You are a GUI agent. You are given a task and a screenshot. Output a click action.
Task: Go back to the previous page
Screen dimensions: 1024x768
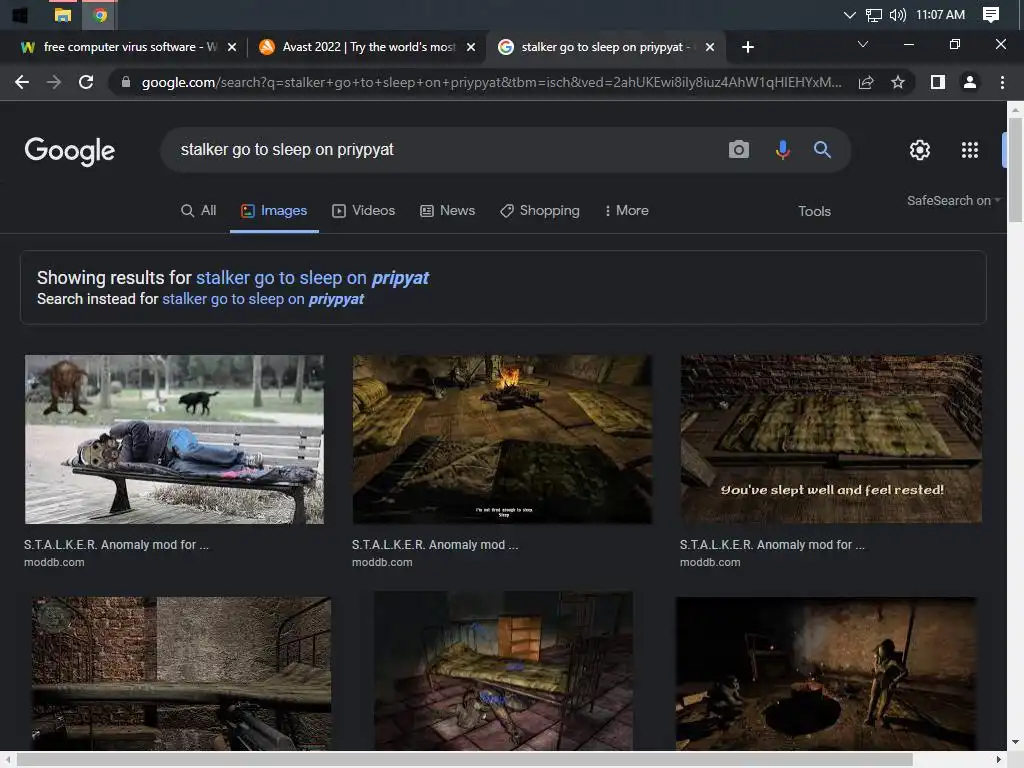(x=22, y=82)
